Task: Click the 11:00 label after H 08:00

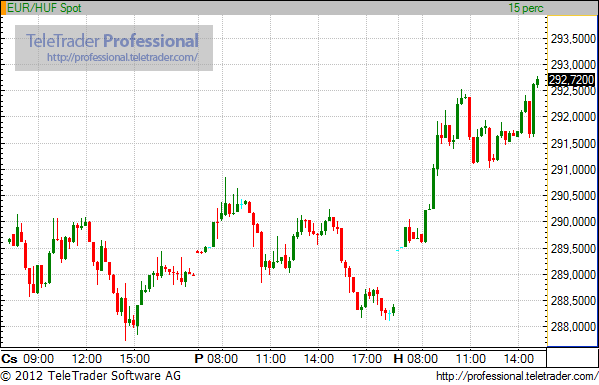Action: click(470, 359)
